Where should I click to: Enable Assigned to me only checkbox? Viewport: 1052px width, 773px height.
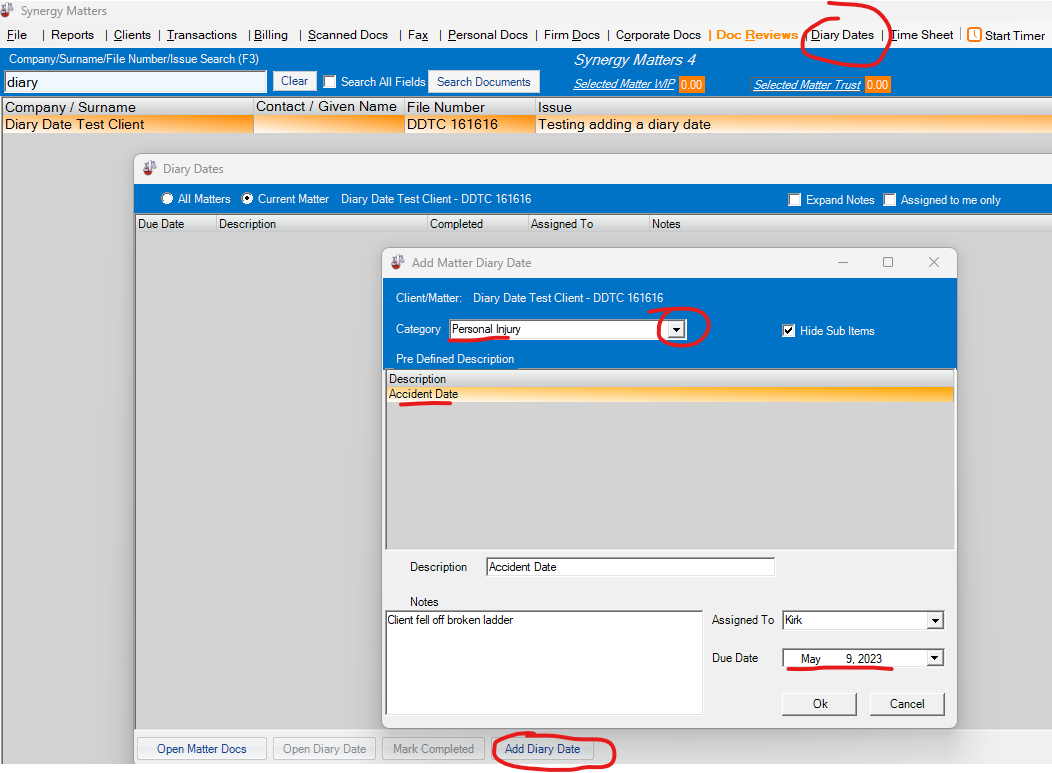coord(890,200)
